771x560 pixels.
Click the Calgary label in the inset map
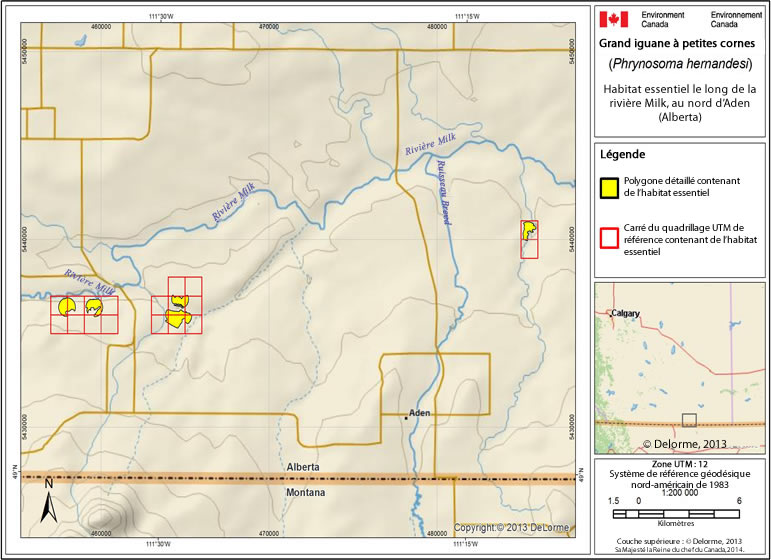[626, 313]
